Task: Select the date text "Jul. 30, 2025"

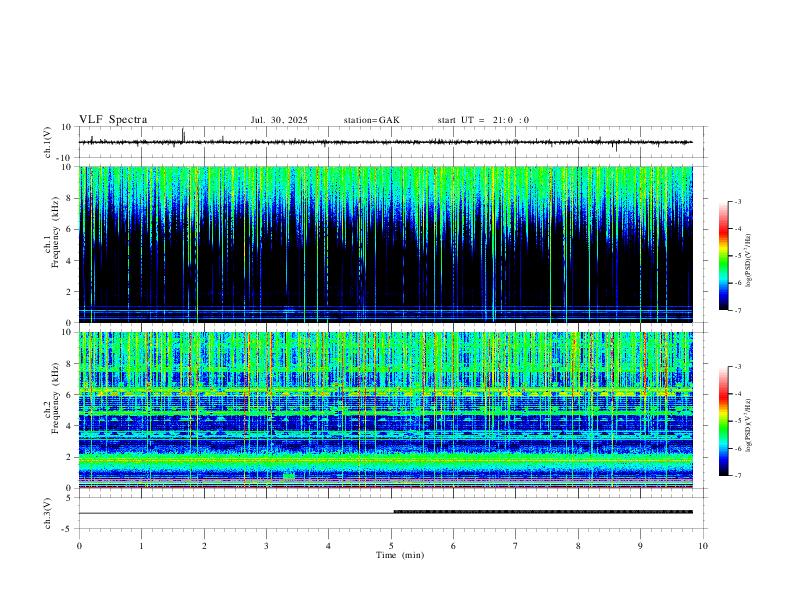Action: point(279,120)
